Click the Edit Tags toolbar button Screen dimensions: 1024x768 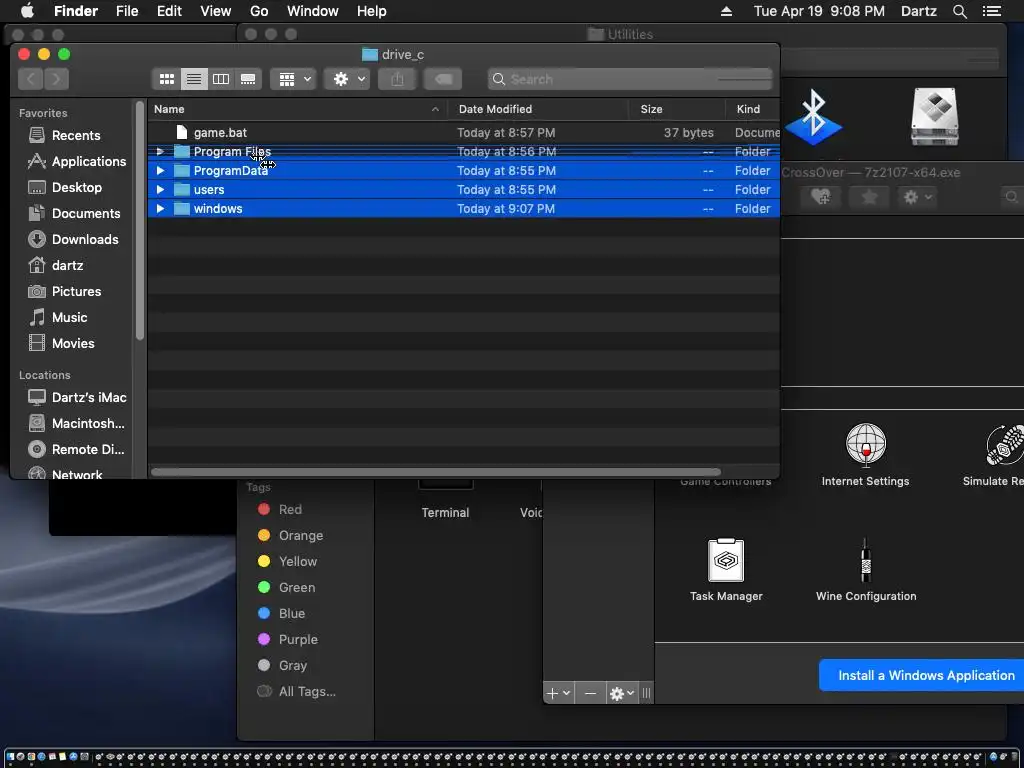[x=443, y=79]
